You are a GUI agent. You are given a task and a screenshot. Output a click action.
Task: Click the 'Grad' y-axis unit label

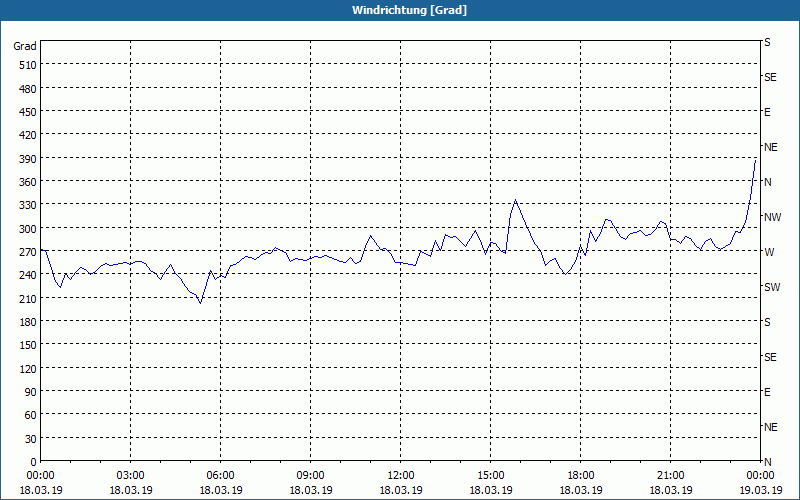click(25, 46)
